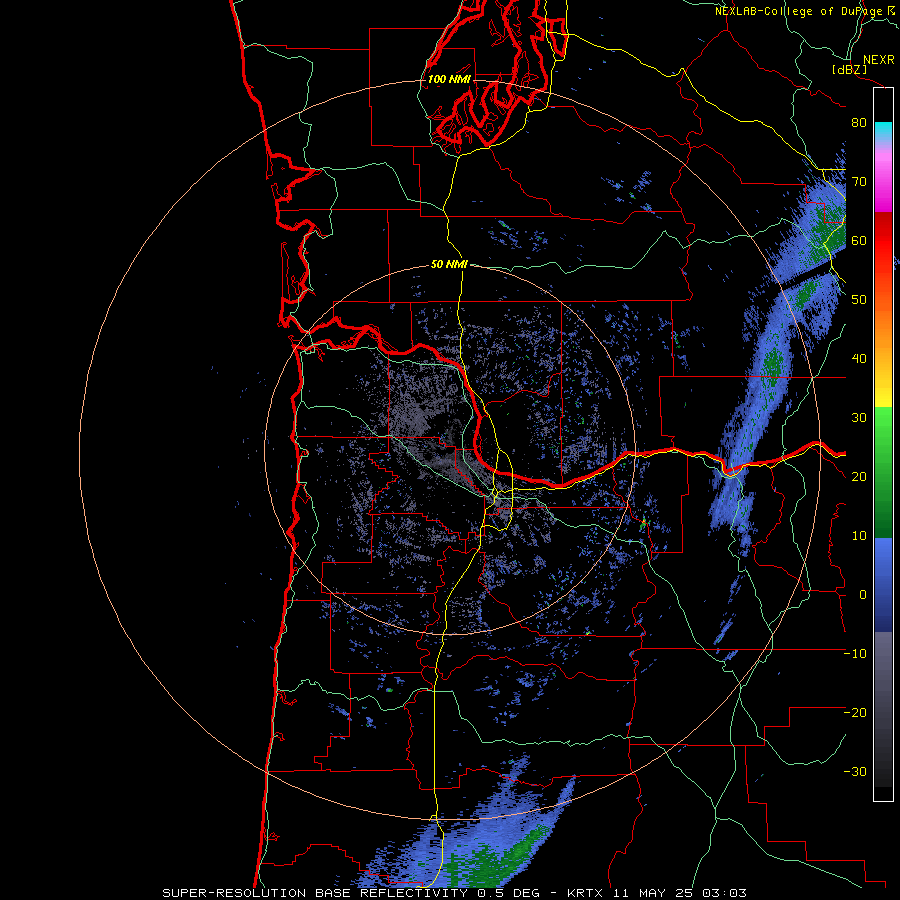Click the 70 value on the dBZ scale
This screenshot has height=900, width=900.
click(x=859, y=182)
